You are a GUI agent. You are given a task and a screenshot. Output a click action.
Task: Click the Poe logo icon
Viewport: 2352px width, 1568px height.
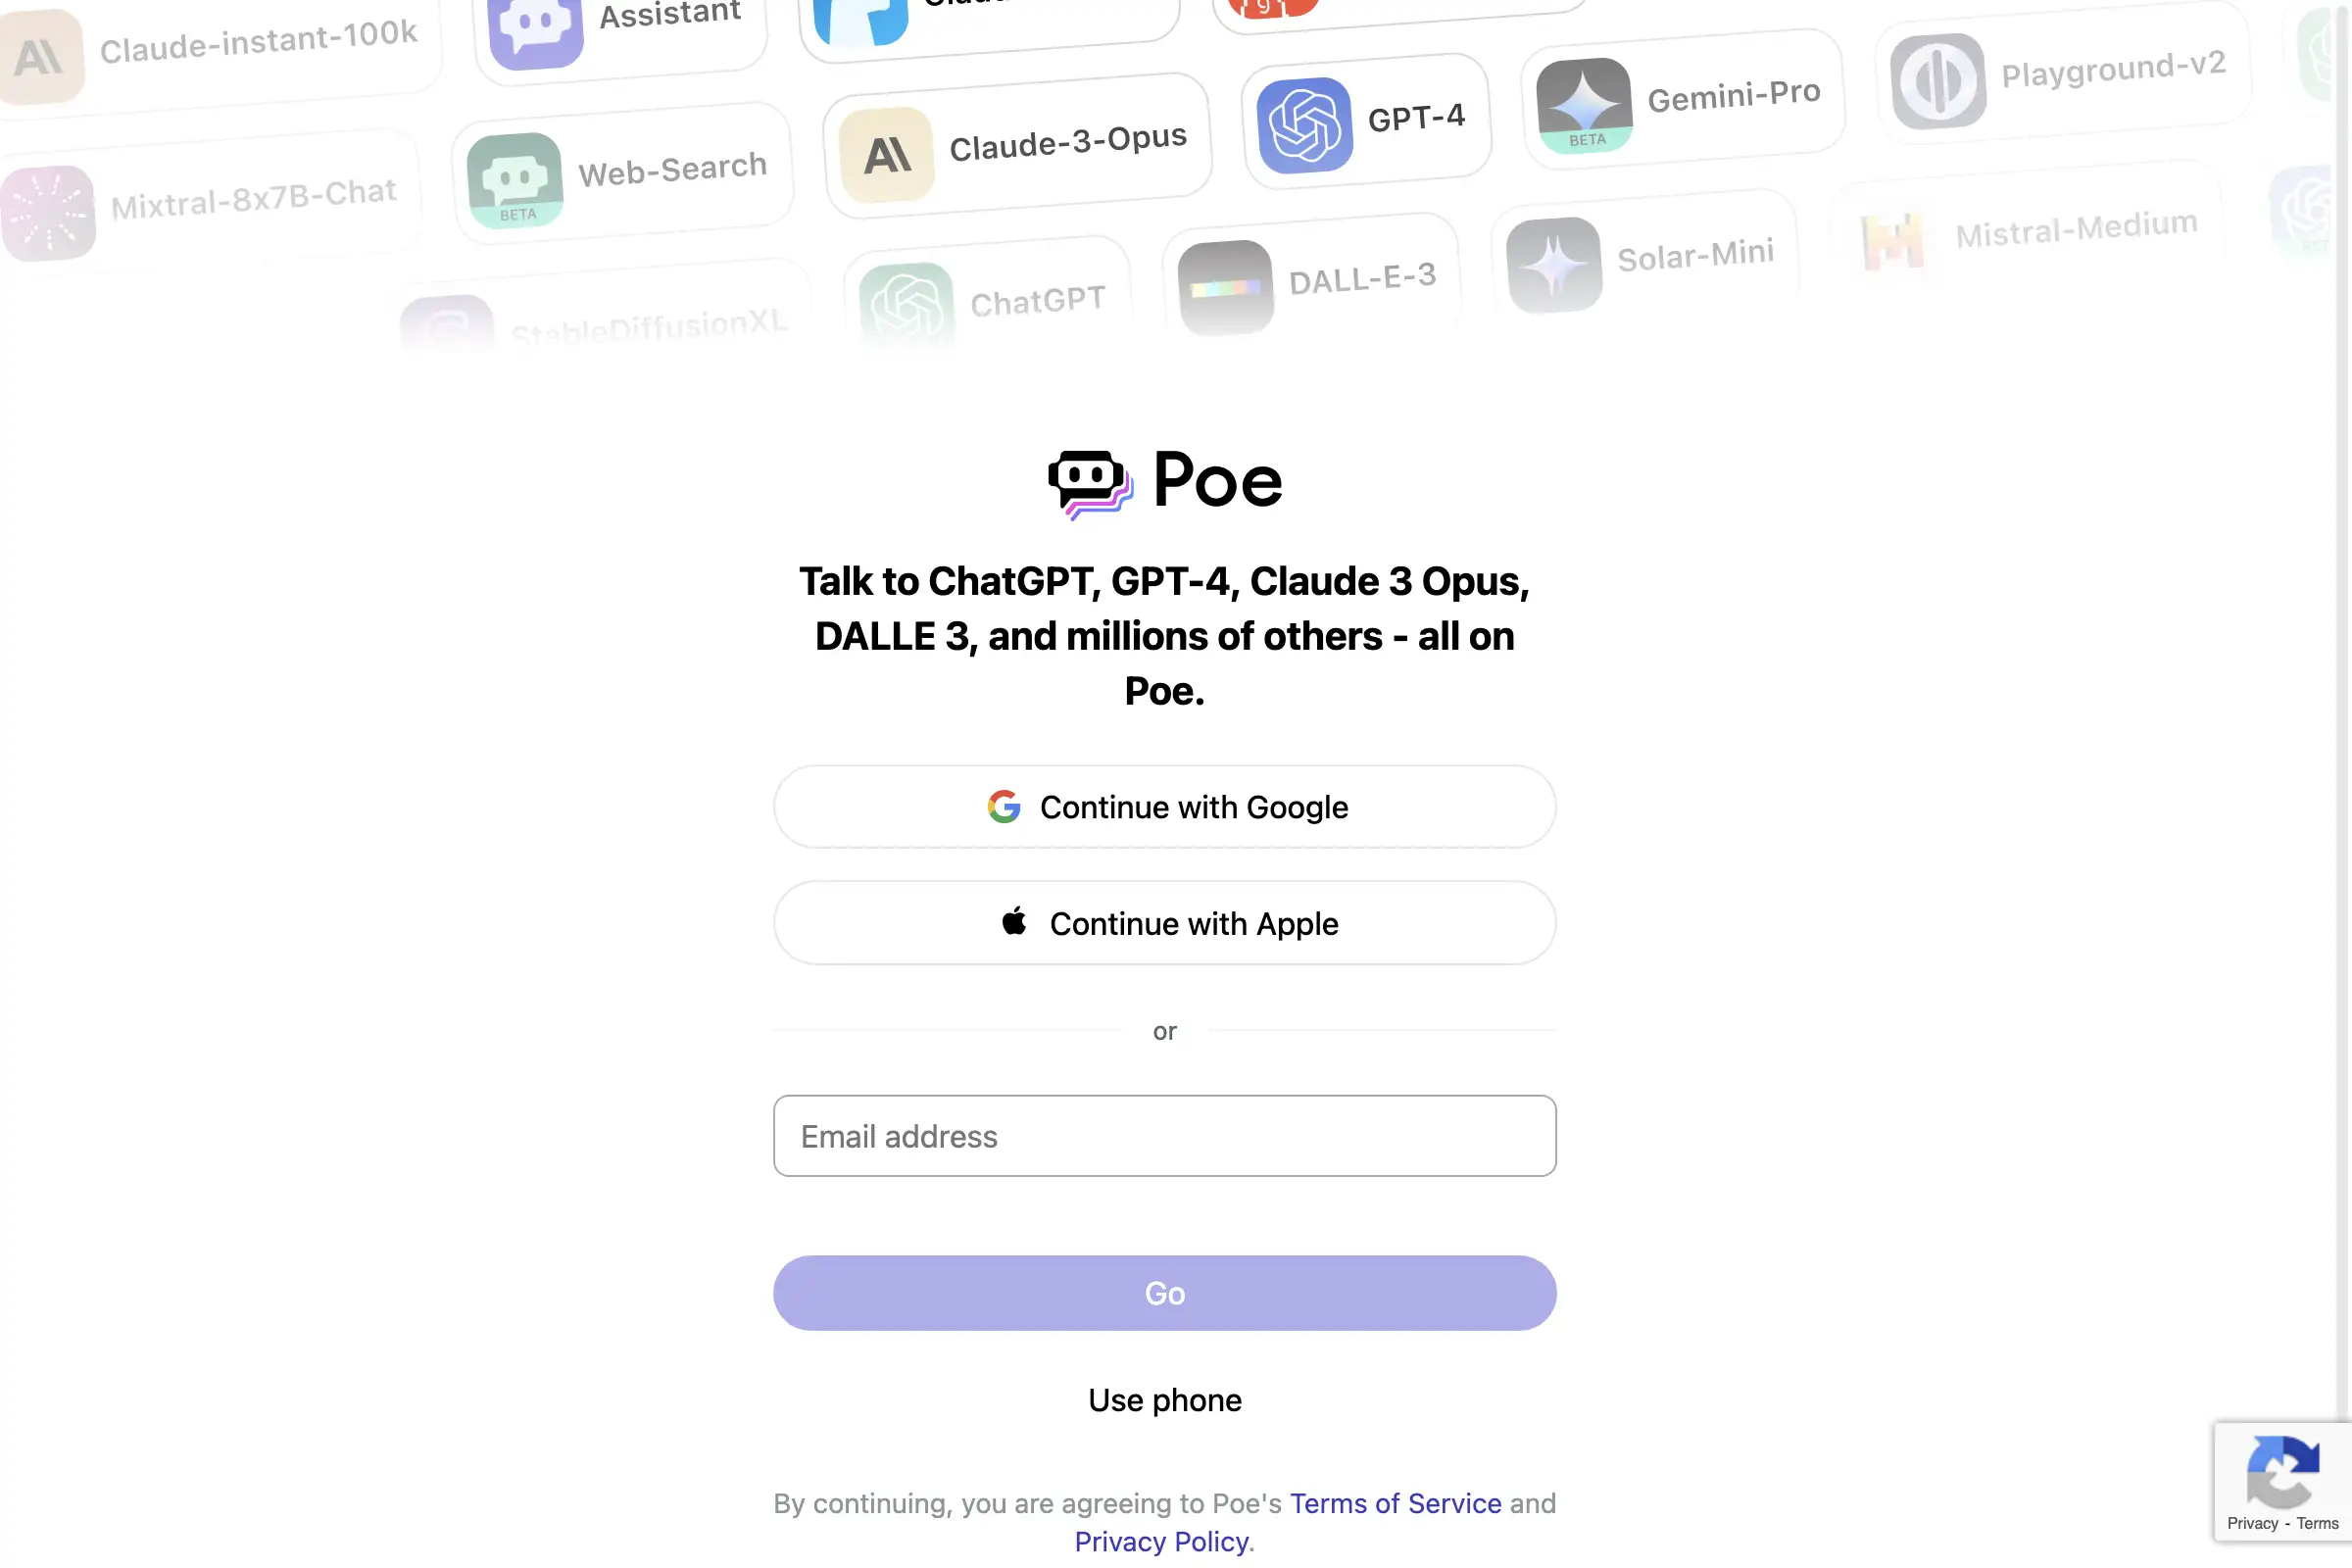tap(1089, 479)
